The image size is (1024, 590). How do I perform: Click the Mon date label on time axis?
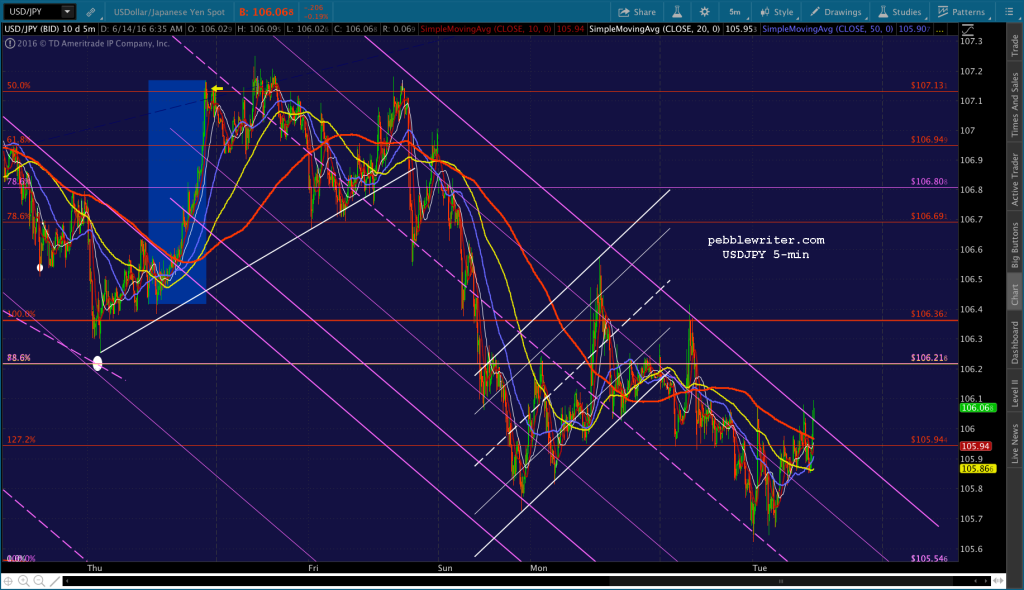click(539, 568)
